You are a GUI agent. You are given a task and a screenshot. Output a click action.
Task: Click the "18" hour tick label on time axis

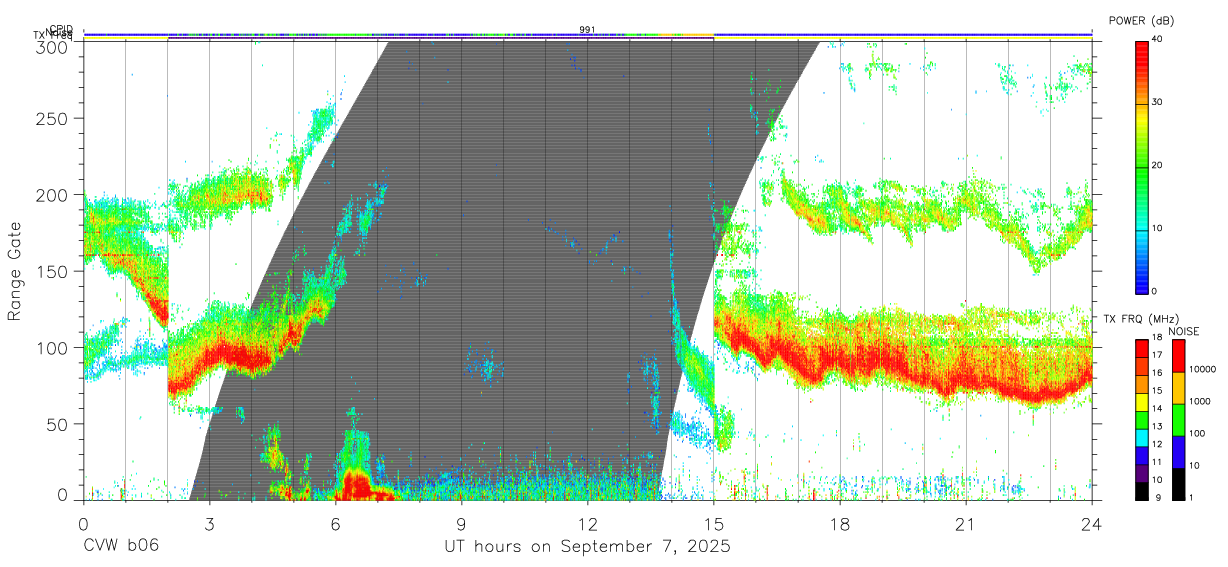coord(839,523)
